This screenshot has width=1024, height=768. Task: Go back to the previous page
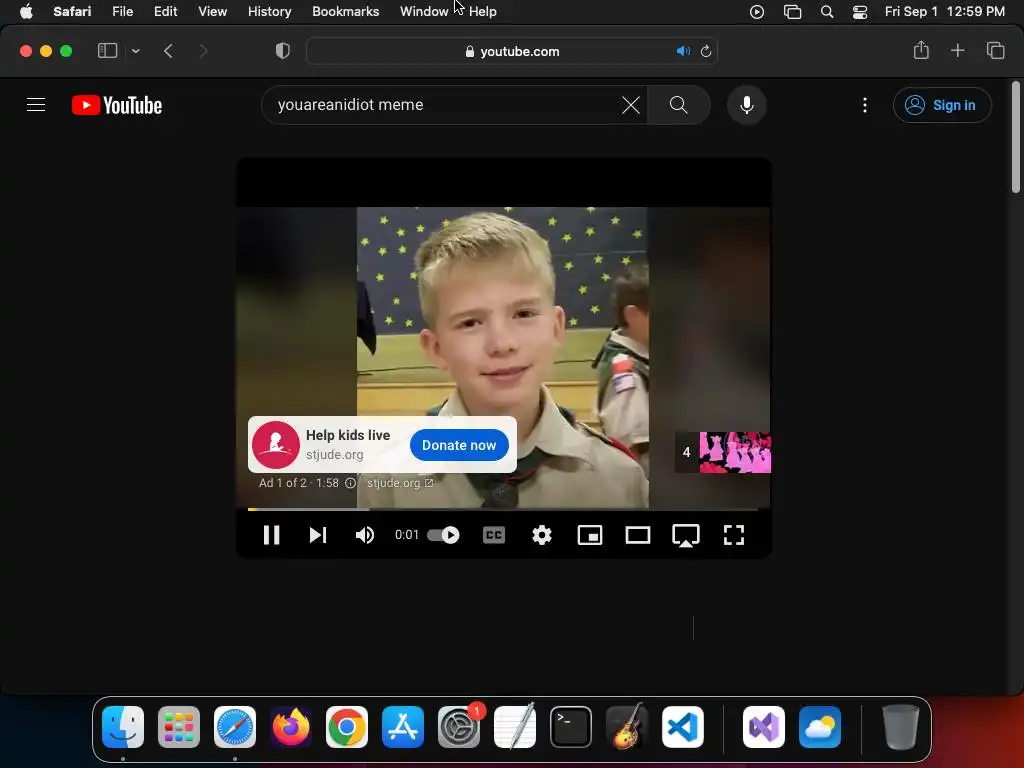168,51
